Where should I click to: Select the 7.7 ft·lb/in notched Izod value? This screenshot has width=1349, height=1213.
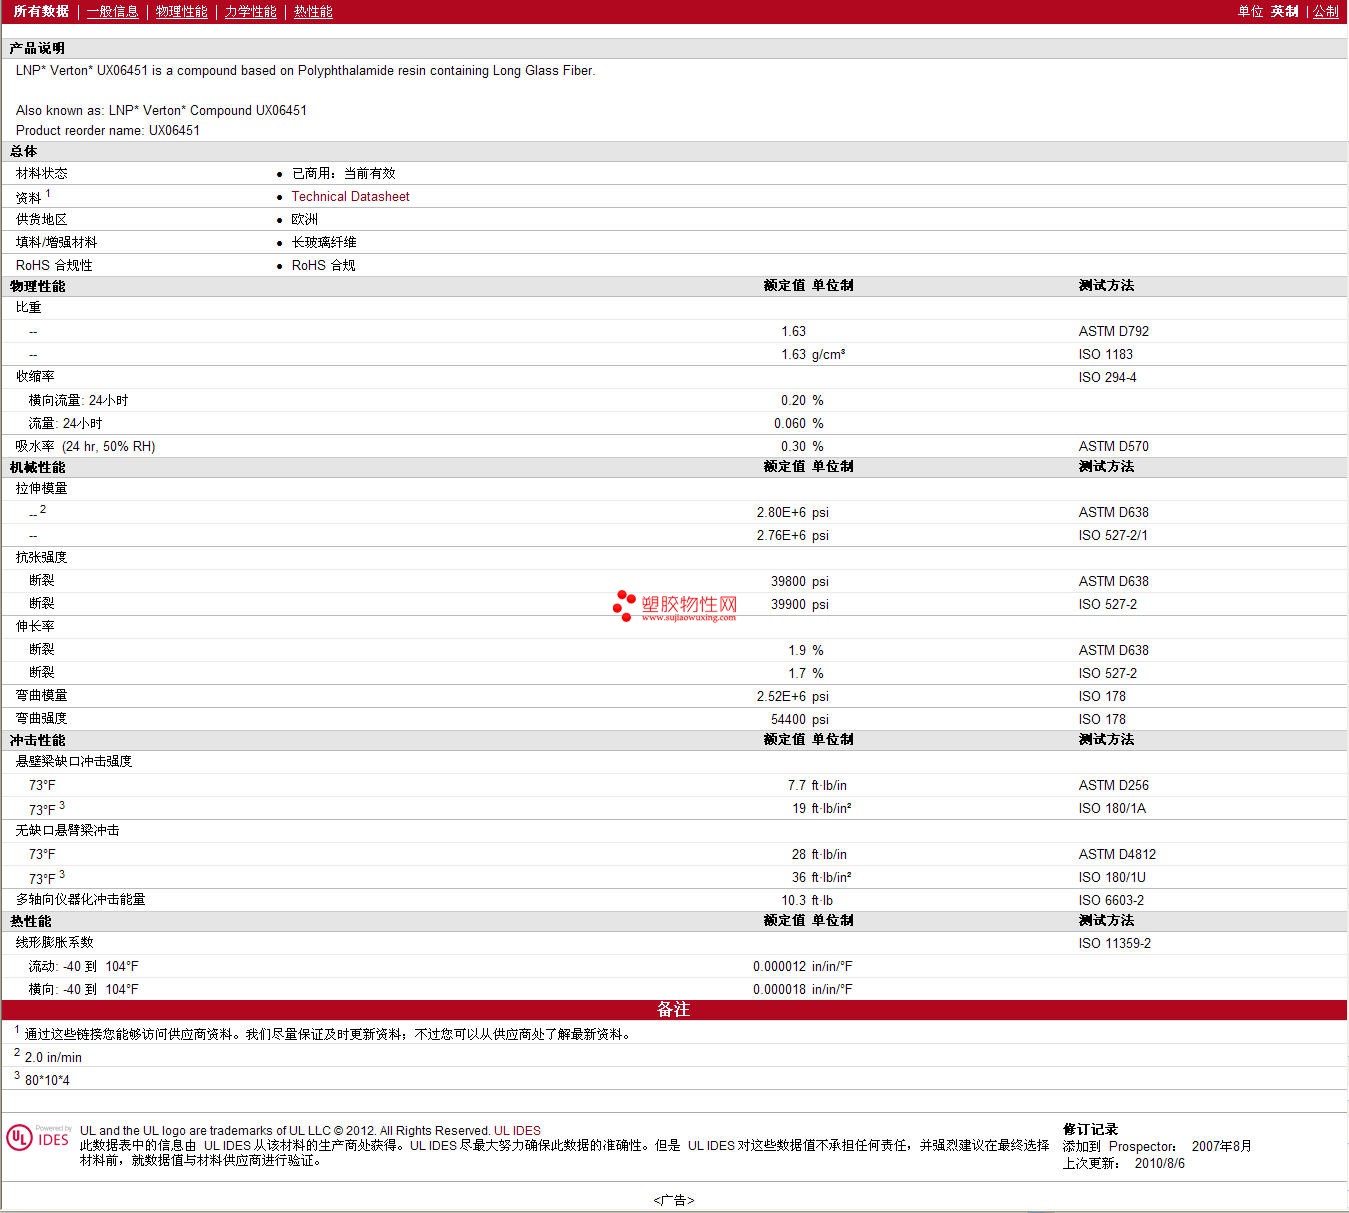click(x=818, y=785)
